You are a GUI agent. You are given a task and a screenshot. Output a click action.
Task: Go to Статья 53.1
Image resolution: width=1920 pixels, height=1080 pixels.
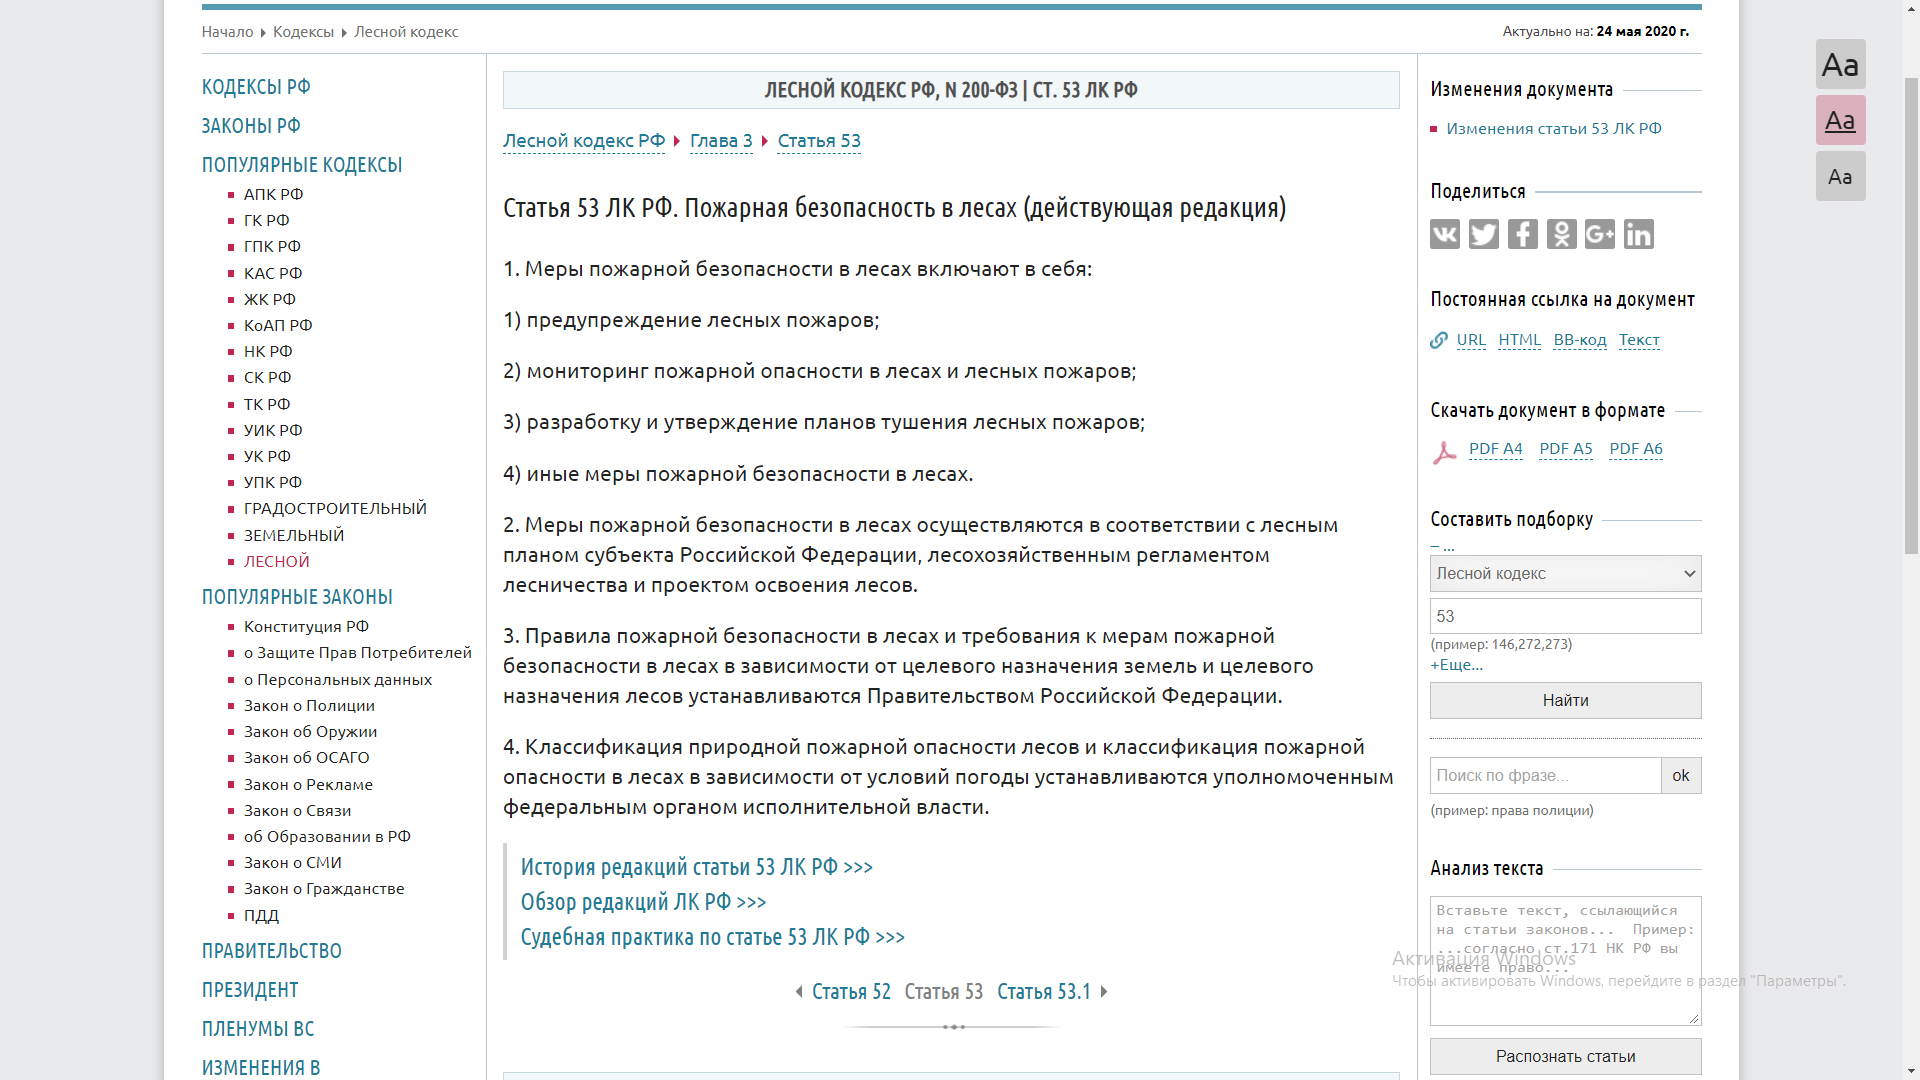1044,992
